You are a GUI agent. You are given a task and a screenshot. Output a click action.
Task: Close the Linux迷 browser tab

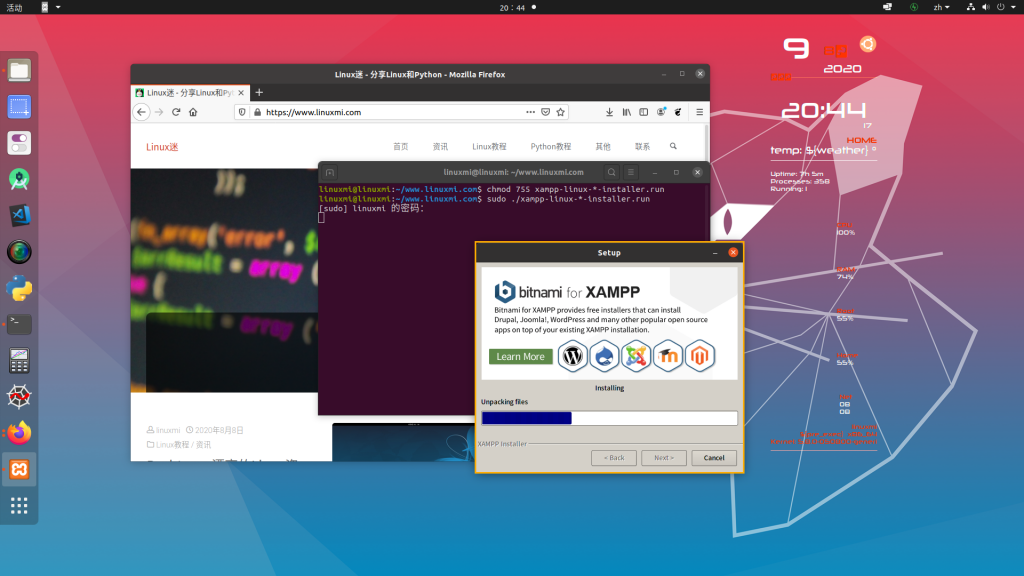coord(241,93)
